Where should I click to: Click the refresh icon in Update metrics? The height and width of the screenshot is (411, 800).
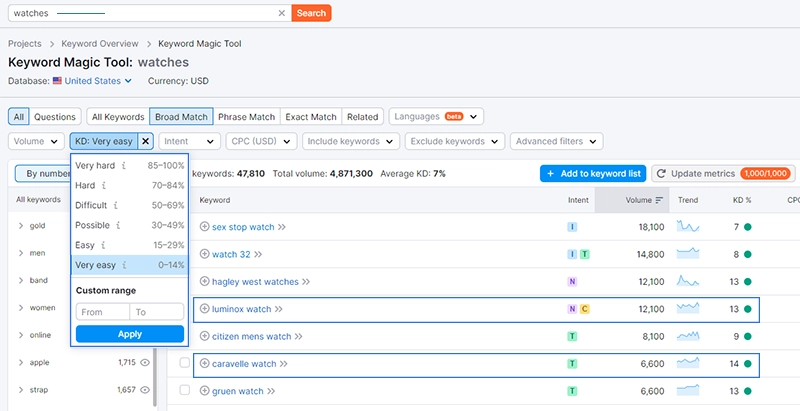664,174
